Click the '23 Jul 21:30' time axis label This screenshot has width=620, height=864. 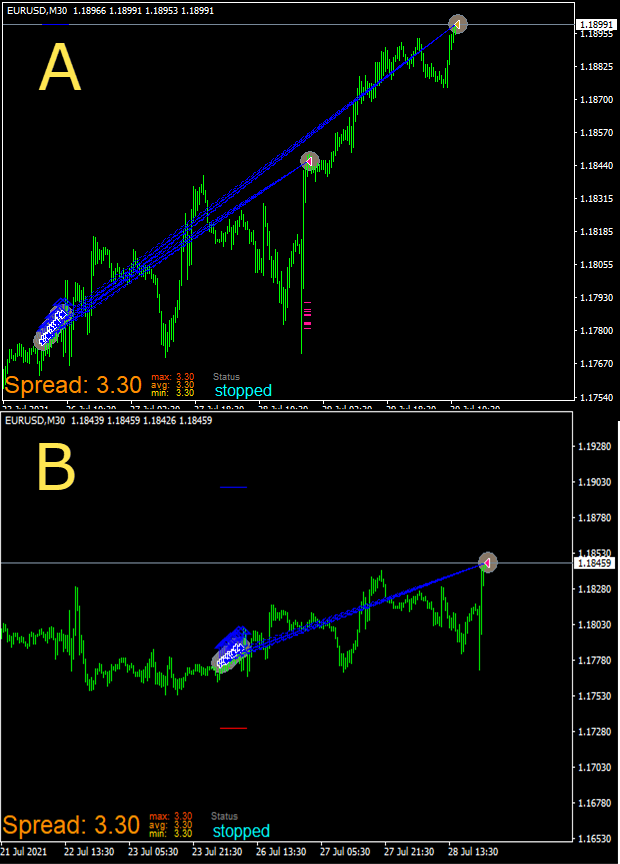coord(217,852)
